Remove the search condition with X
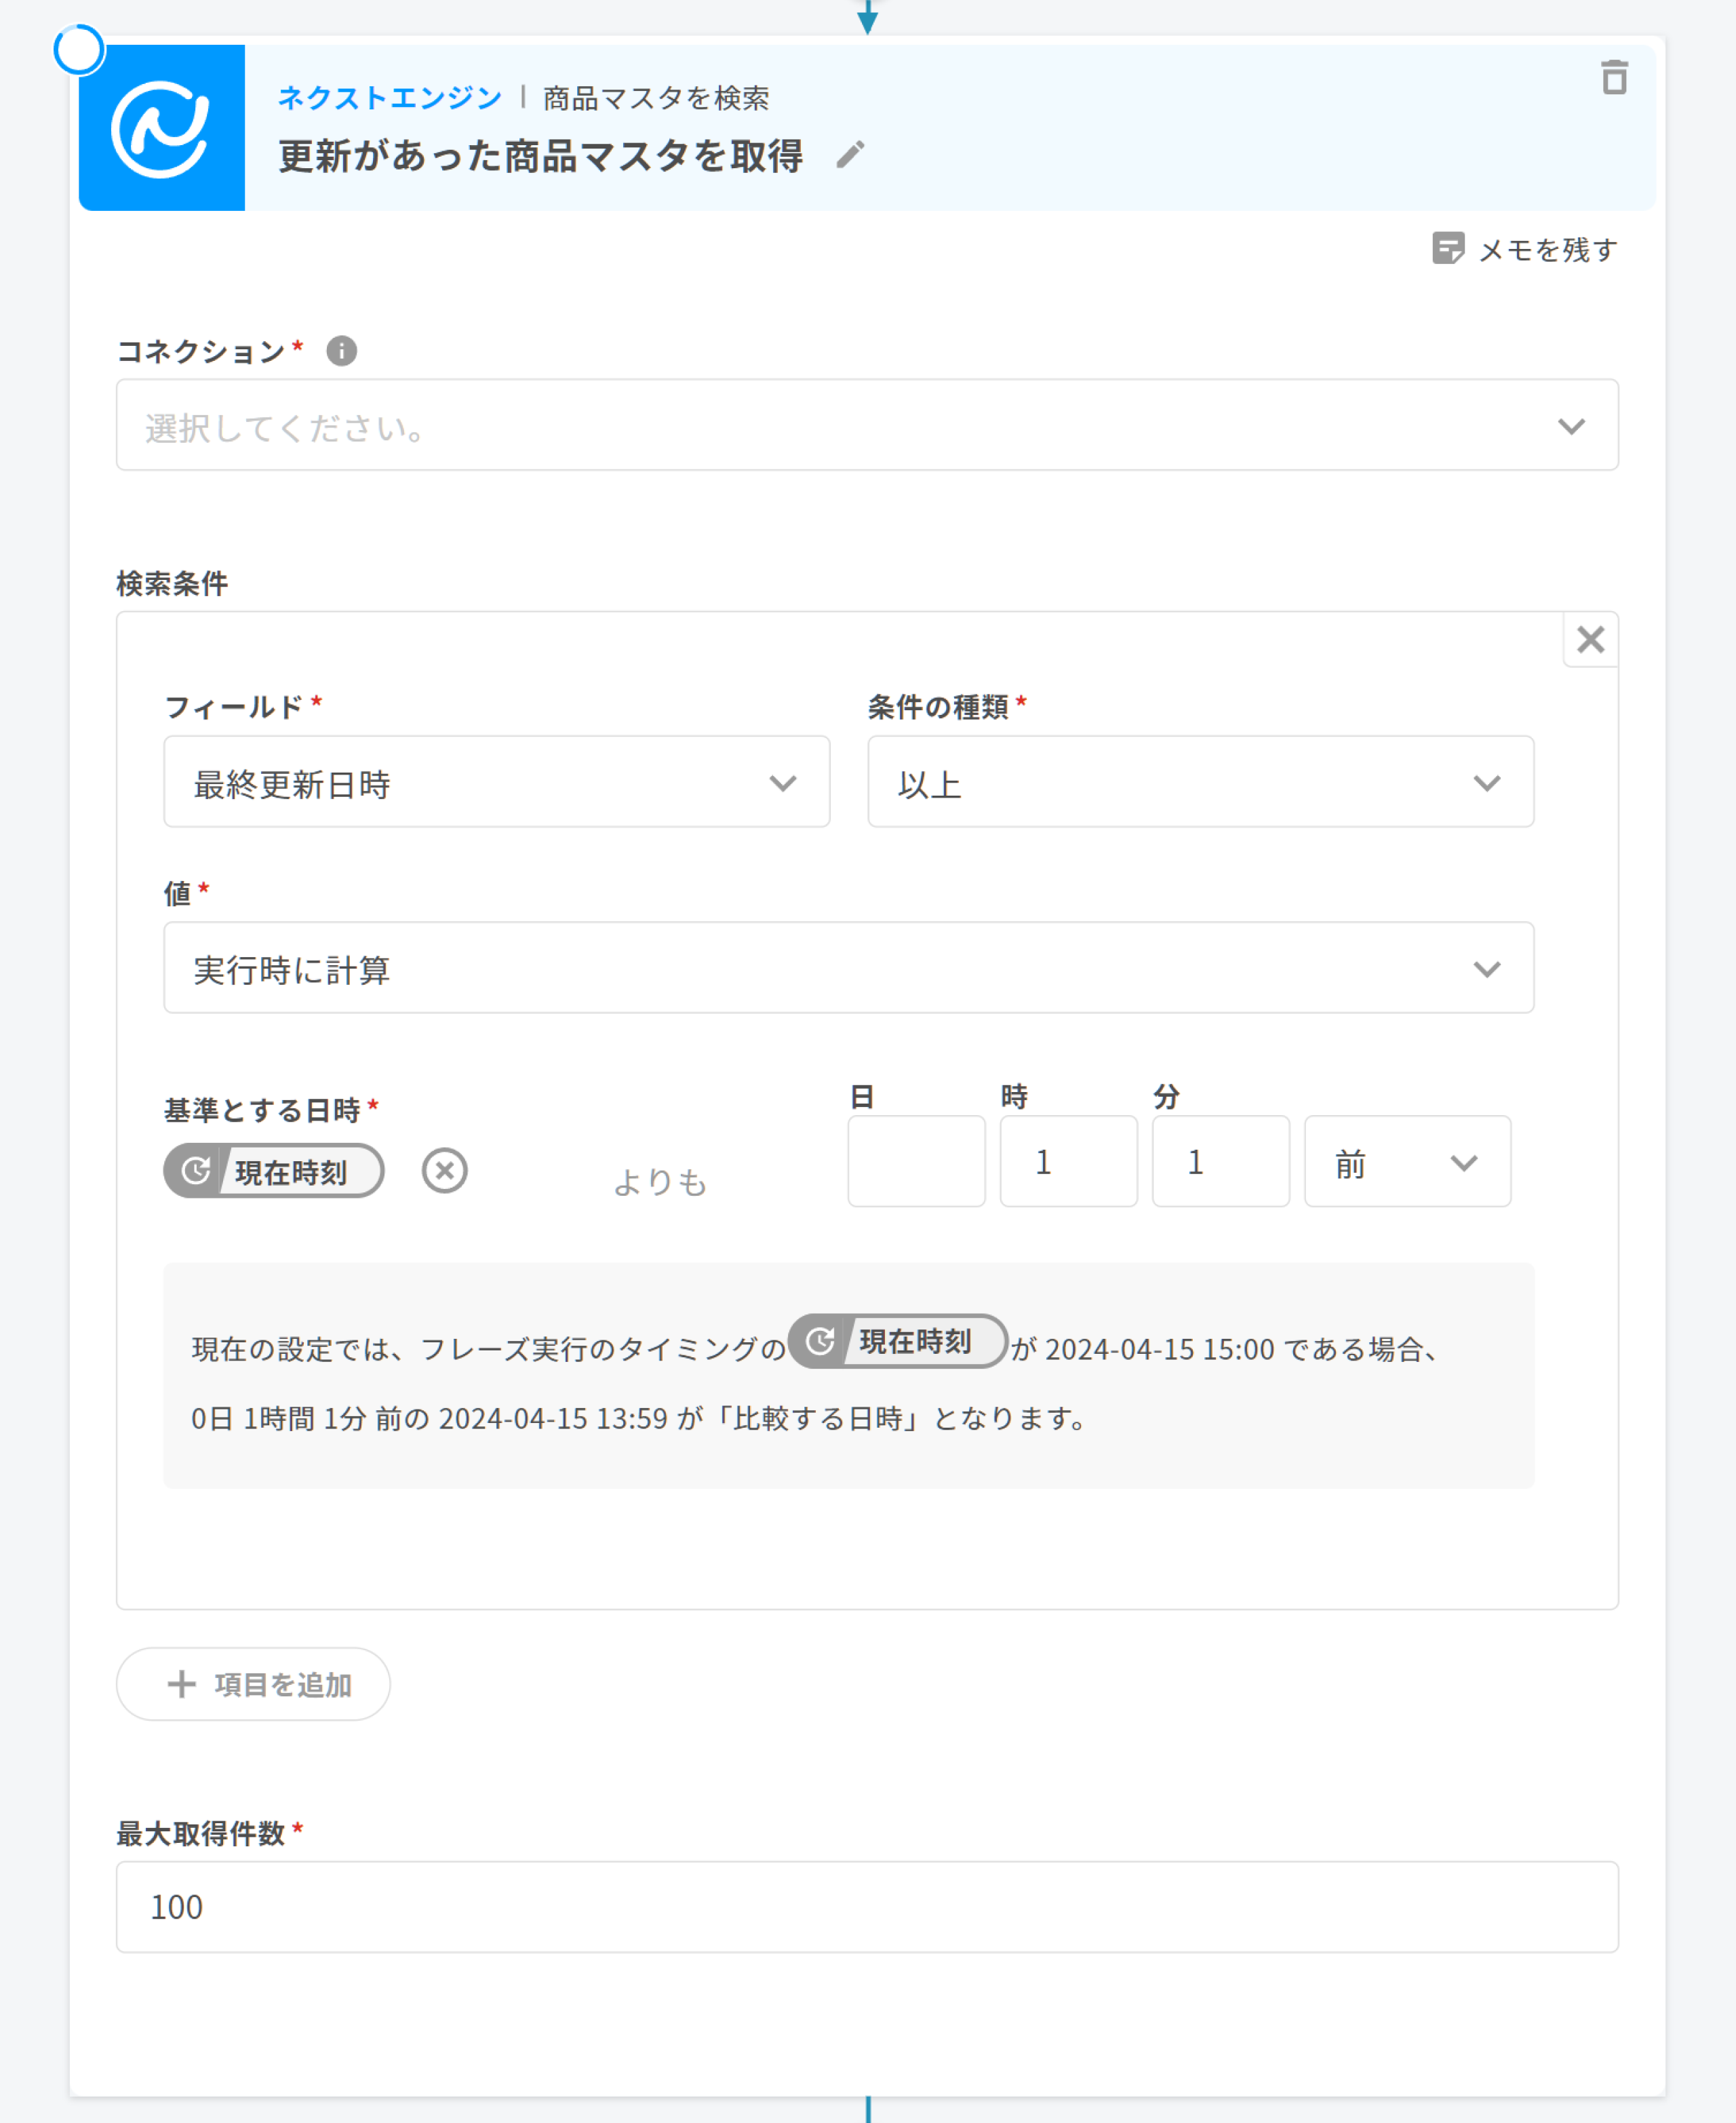The image size is (1736, 2123). 1590,639
